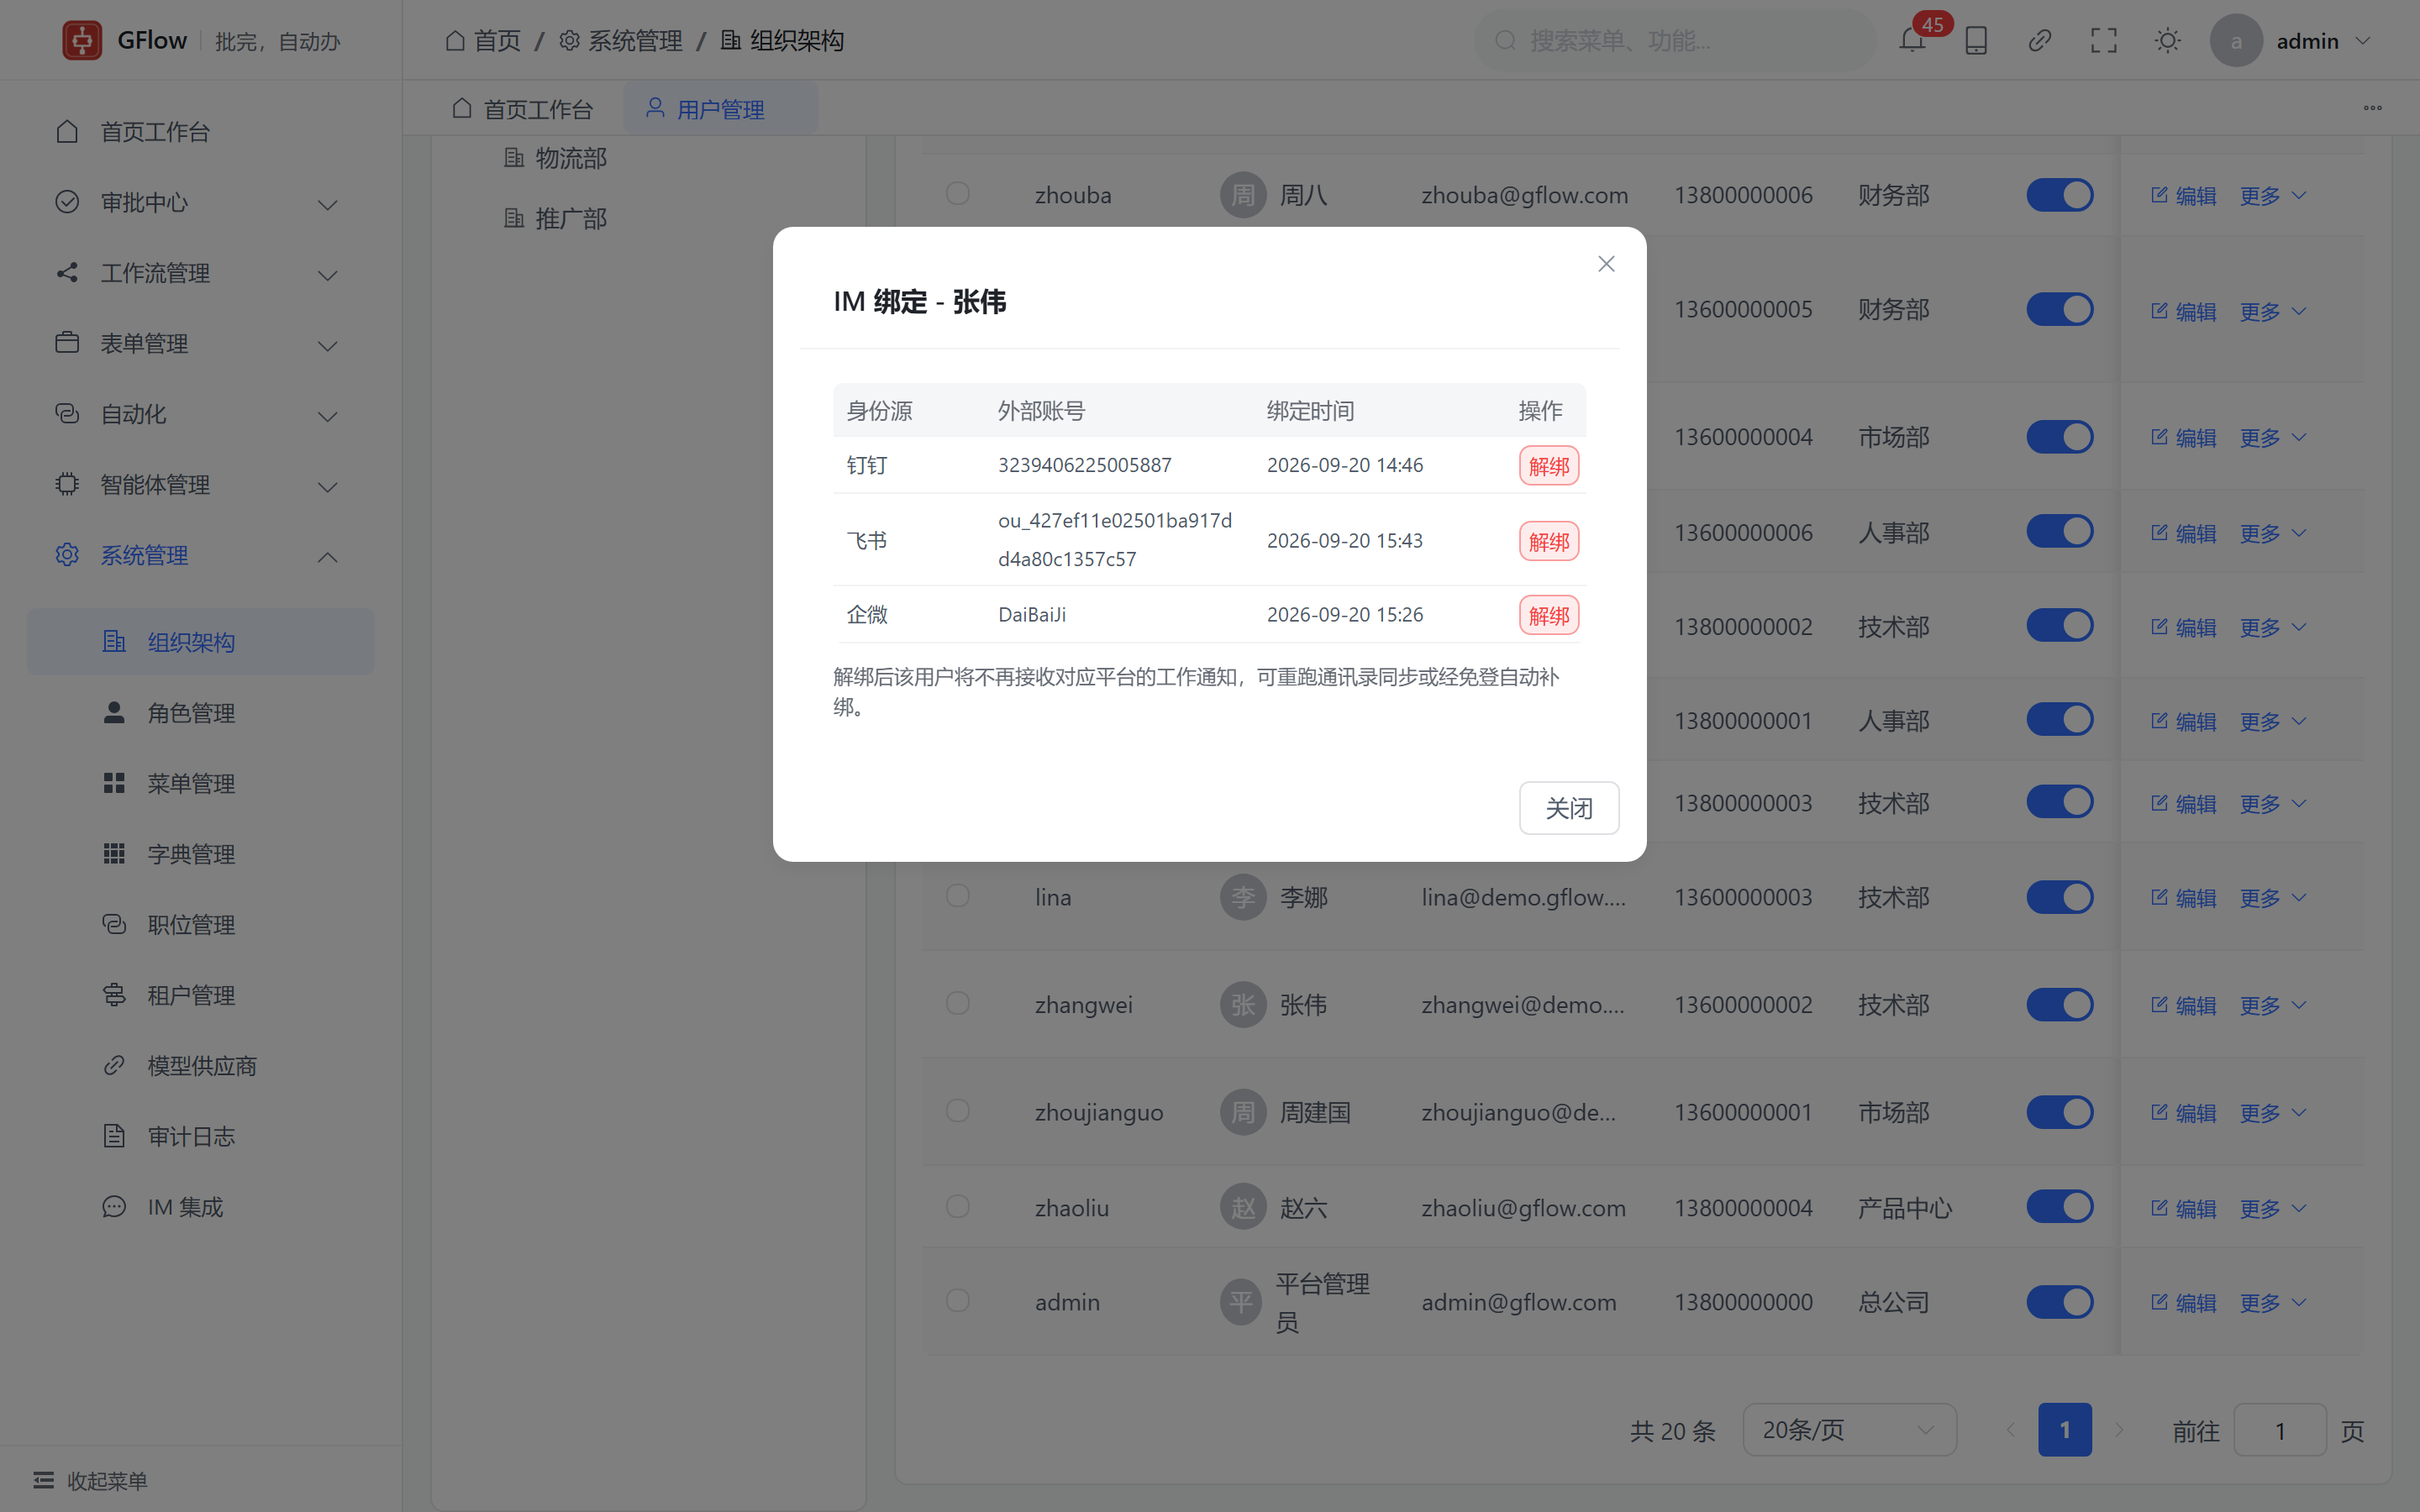Click edit icon button in zhouba row
The height and width of the screenshot is (1512, 2420).
coord(2184,195)
